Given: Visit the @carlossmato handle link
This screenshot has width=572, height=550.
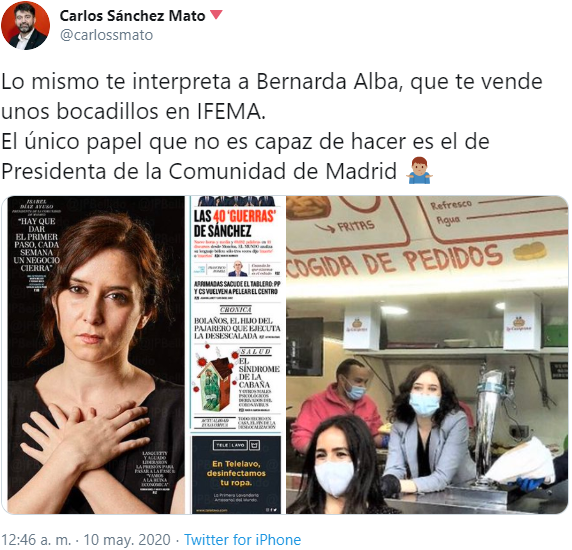Looking at the screenshot, I should point(106,35).
